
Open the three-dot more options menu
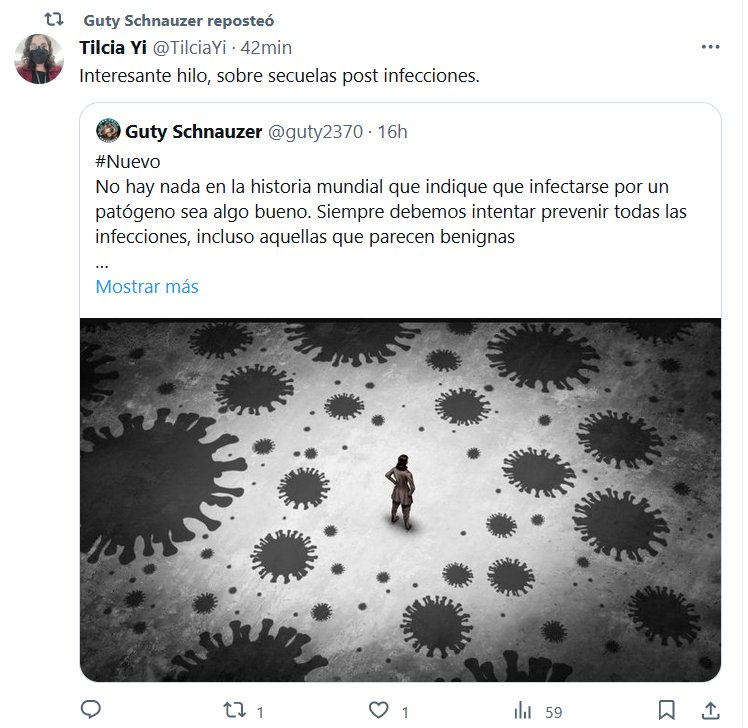(710, 47)
